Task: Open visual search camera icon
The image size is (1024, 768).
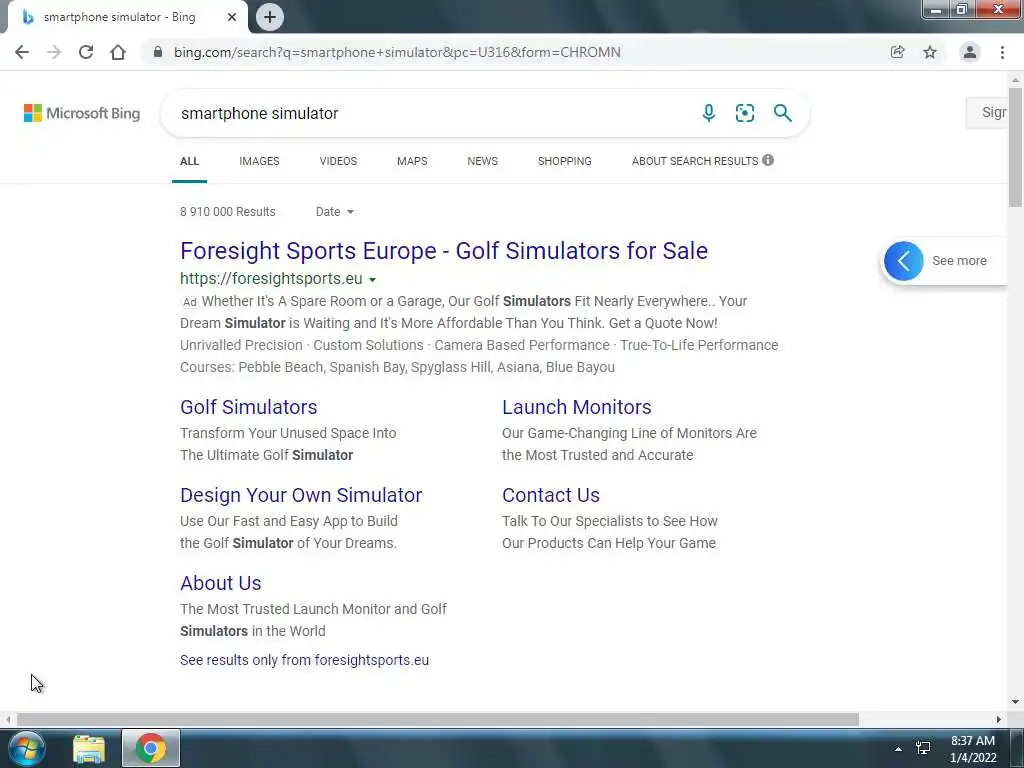Action: 744,113
